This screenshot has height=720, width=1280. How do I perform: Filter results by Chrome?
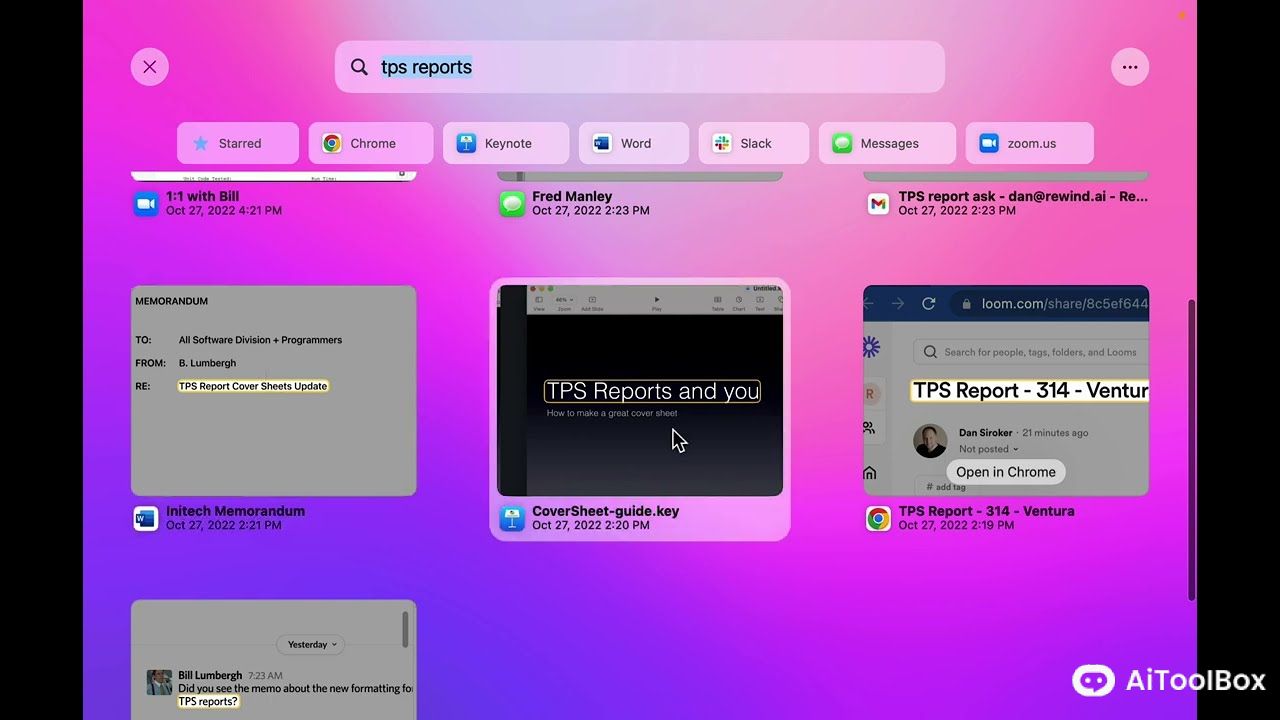[371, 143]
